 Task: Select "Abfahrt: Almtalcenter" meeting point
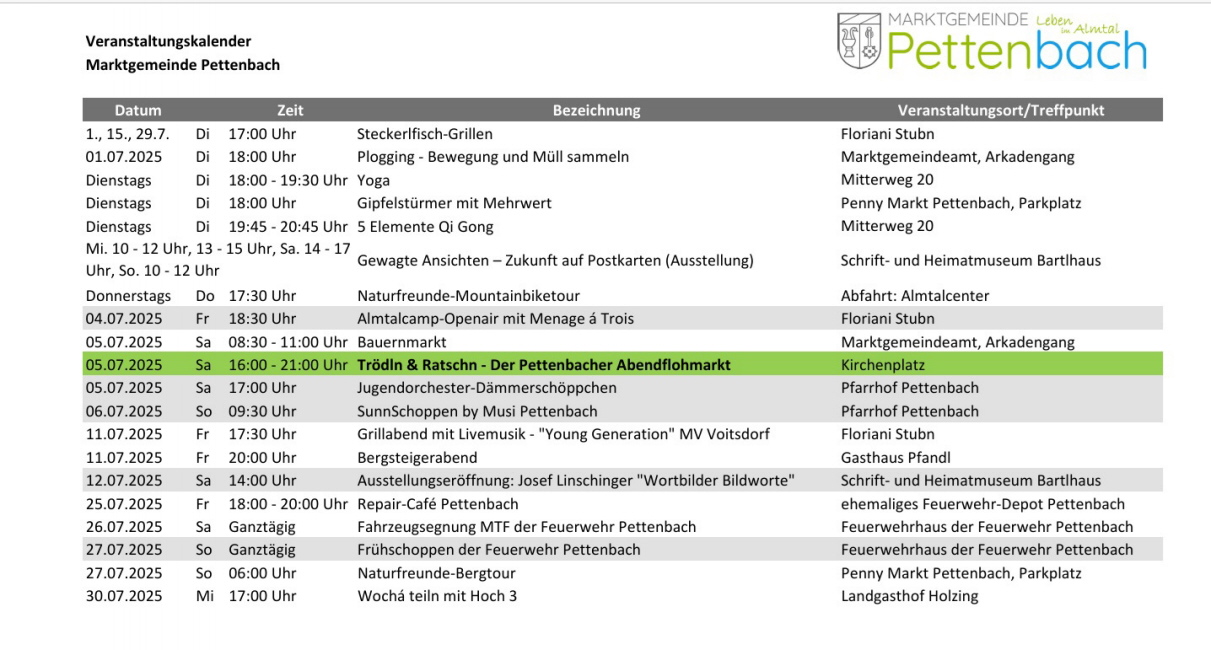click(x=915, y=296)
